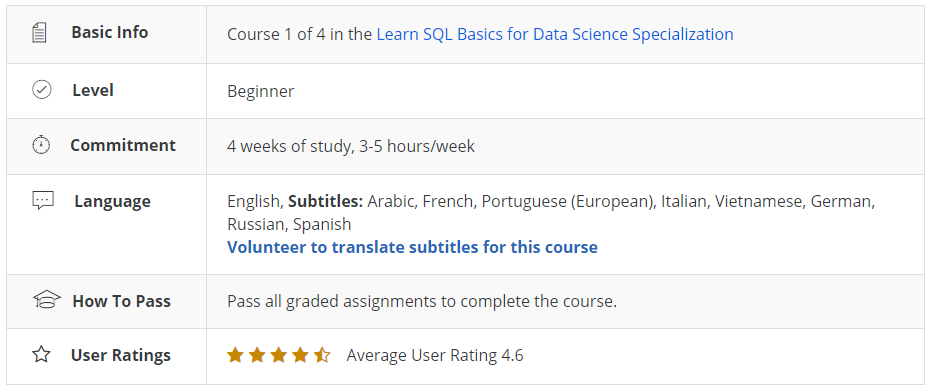The height and width of the screenshot is (392, 930).
Task: Click the Average User Rating 4.6 text
Action: click(x=435, y=355)
